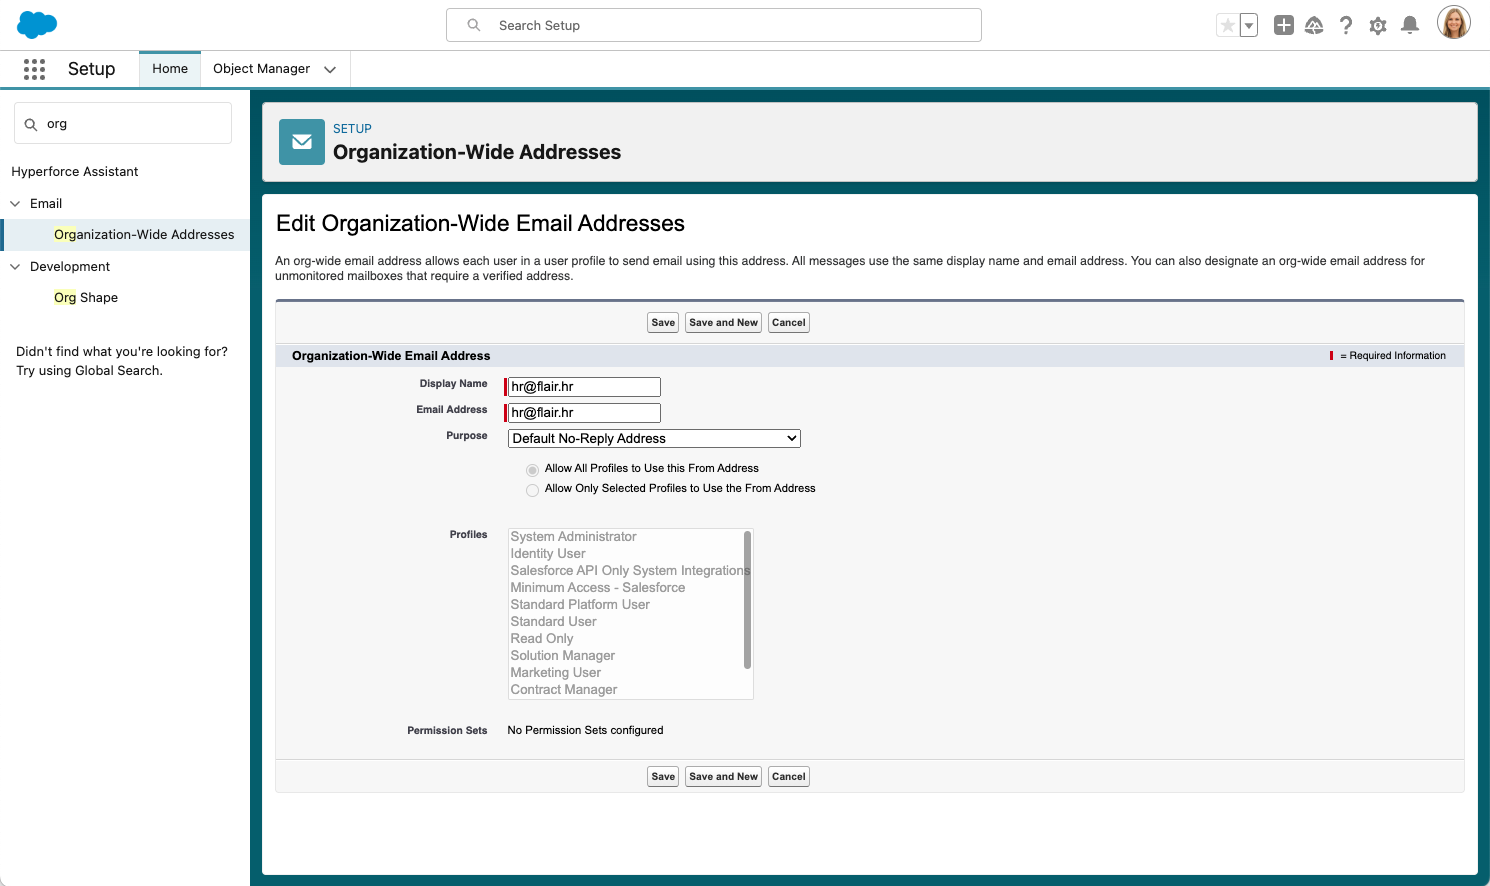Open the Purpose dropdown
Screen dimensions: 1490x886
(654, 439)
